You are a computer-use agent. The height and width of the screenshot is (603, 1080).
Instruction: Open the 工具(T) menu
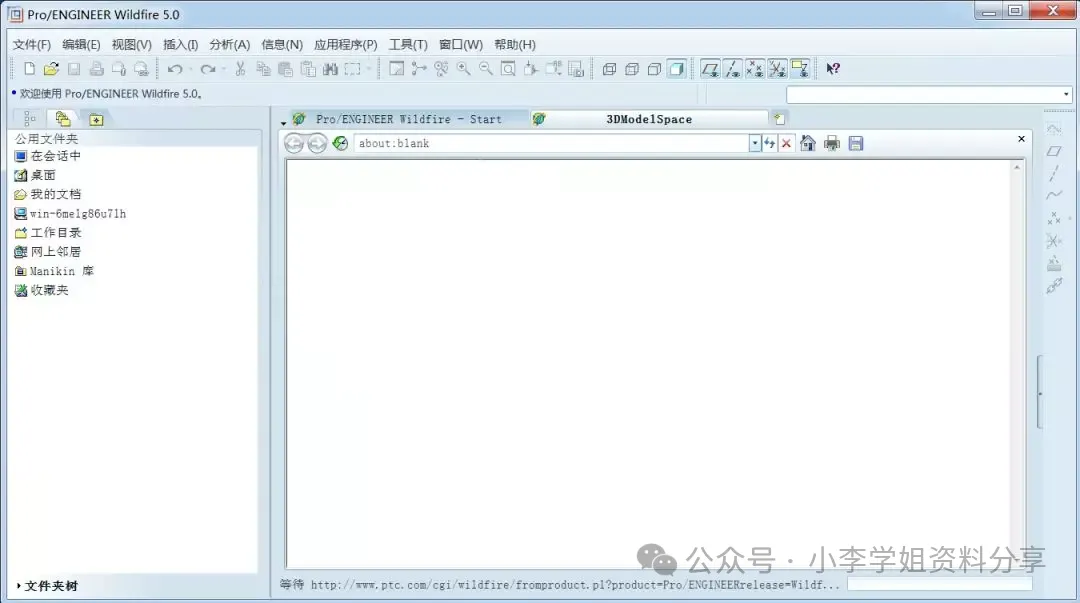pyautogui.click(x=408, y=44)
